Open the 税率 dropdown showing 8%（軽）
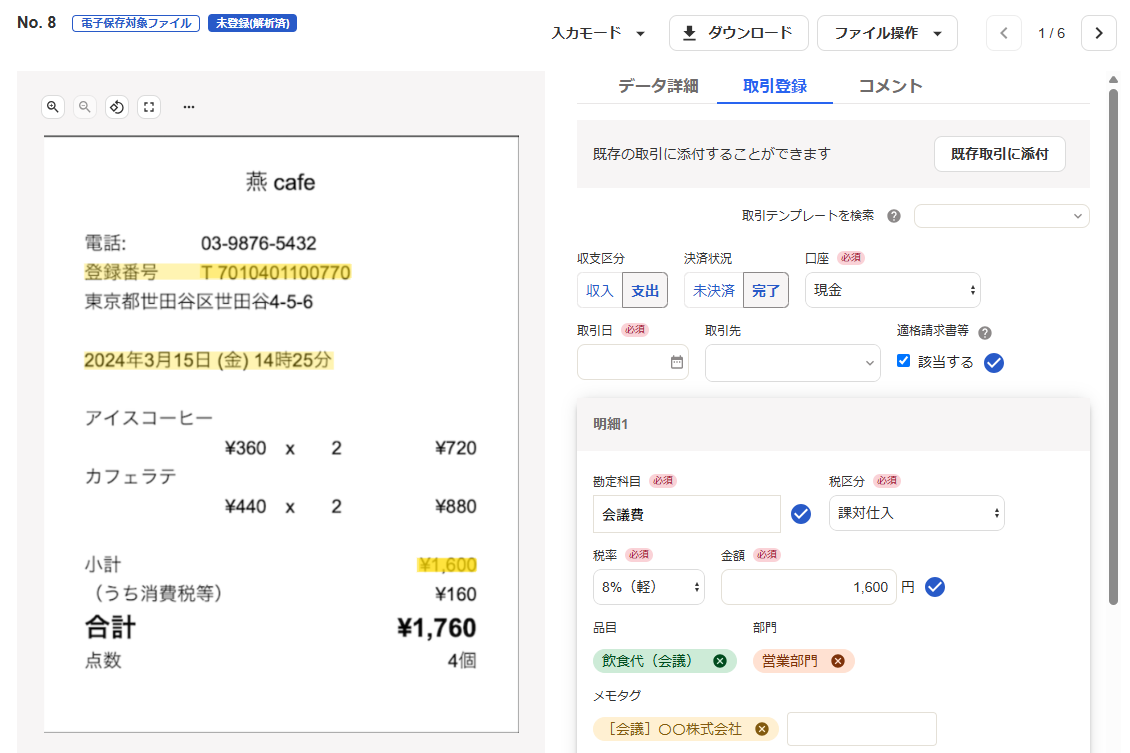The image size is (1130, 753). coord(649,587)
